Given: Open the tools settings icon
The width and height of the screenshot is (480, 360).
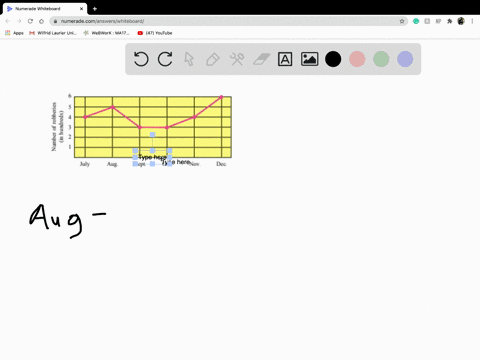Looking at the screenshot, I should [x=237, y=59].
